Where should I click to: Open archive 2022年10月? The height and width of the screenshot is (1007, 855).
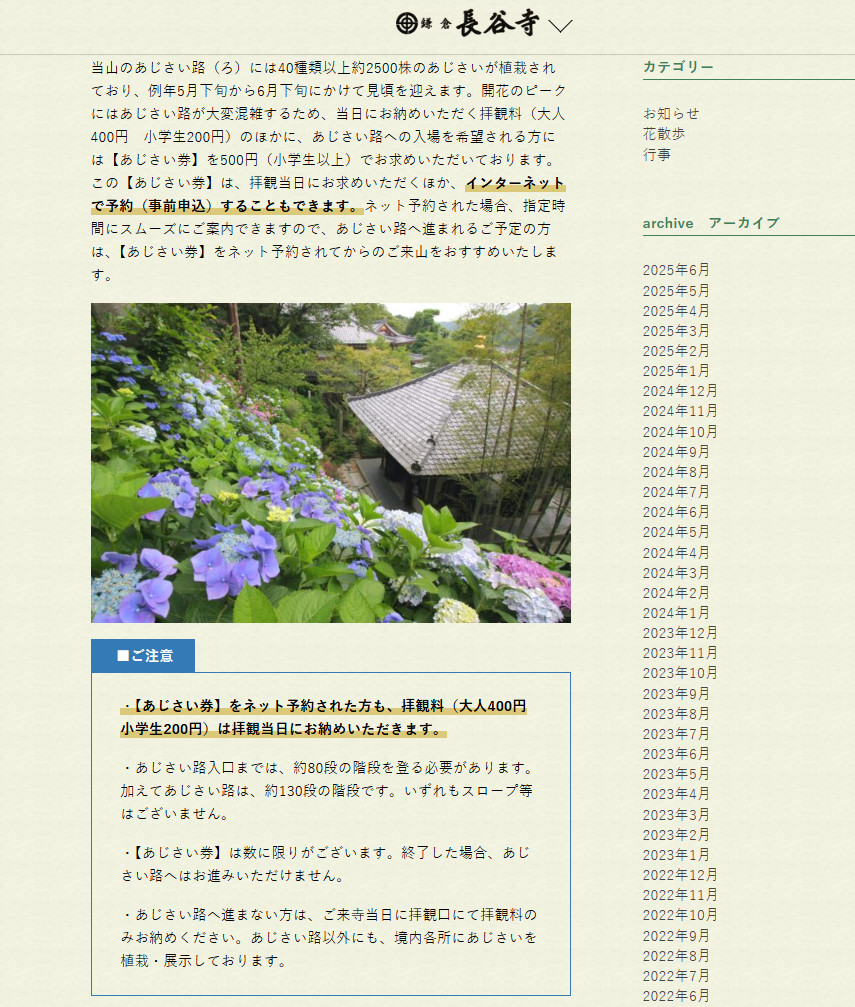(x=680, y=915)
